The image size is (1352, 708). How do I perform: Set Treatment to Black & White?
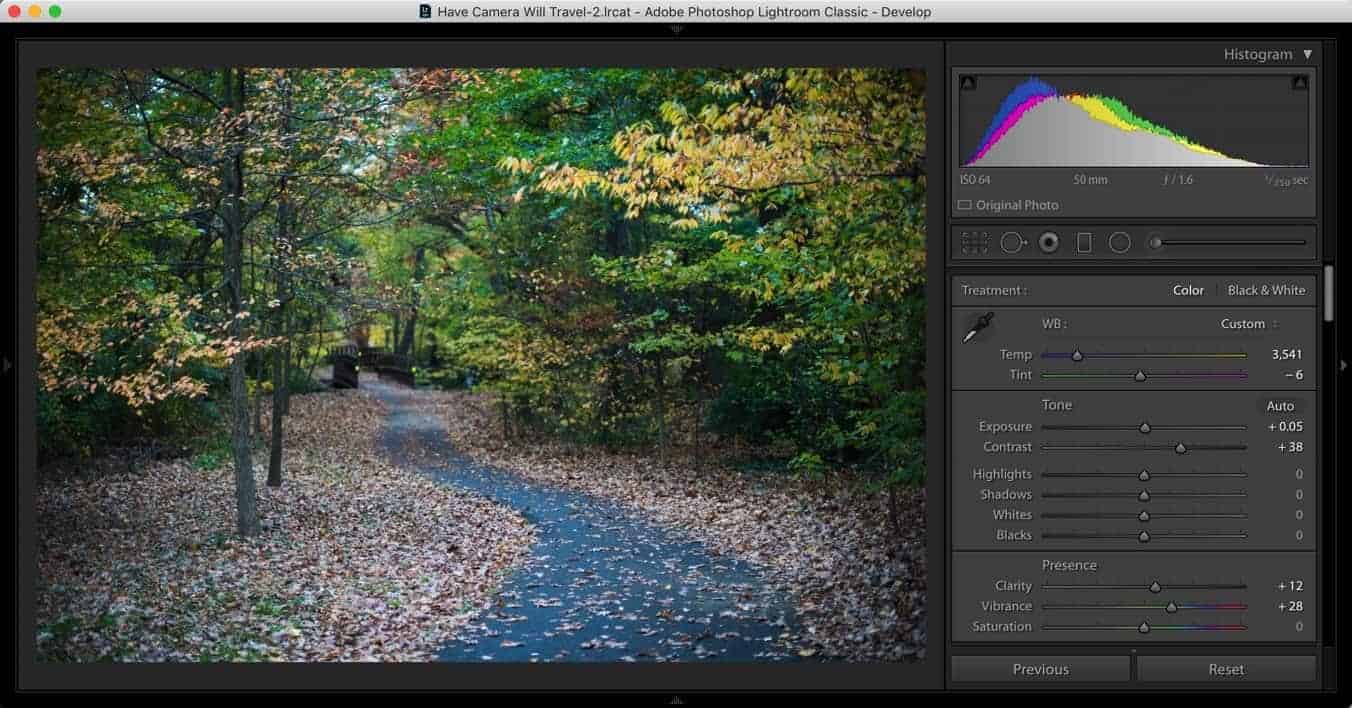coord(1266,291)
